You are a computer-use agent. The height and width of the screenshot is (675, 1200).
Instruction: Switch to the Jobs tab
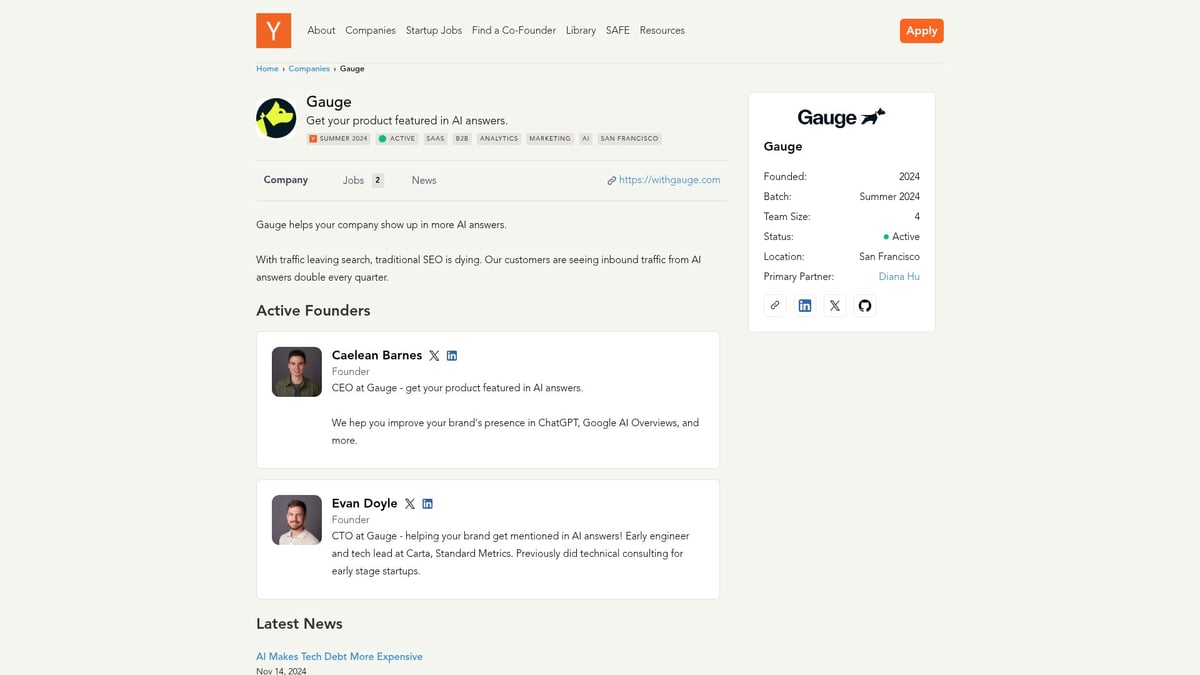363,180
